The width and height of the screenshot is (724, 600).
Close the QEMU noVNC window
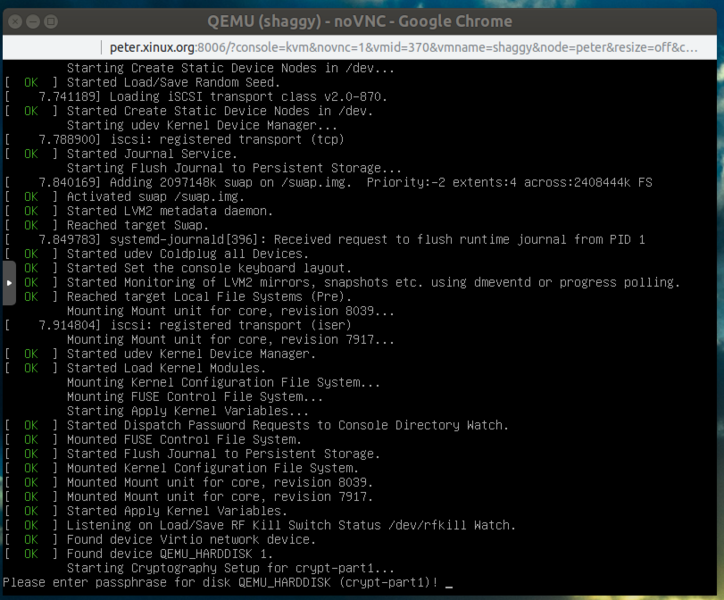click(14, 19)
